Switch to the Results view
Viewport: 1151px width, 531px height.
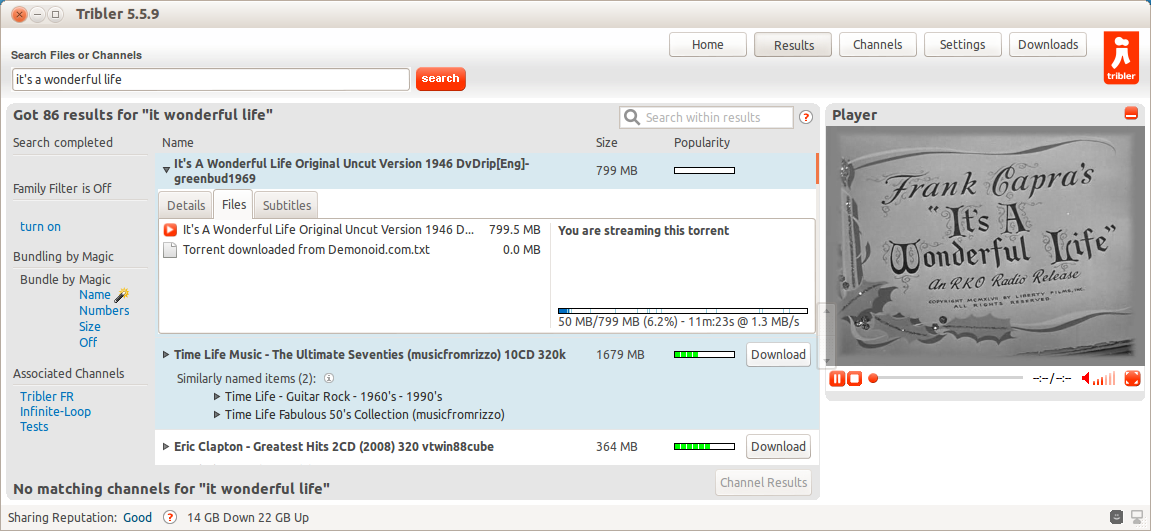click(x=794, y=45)
